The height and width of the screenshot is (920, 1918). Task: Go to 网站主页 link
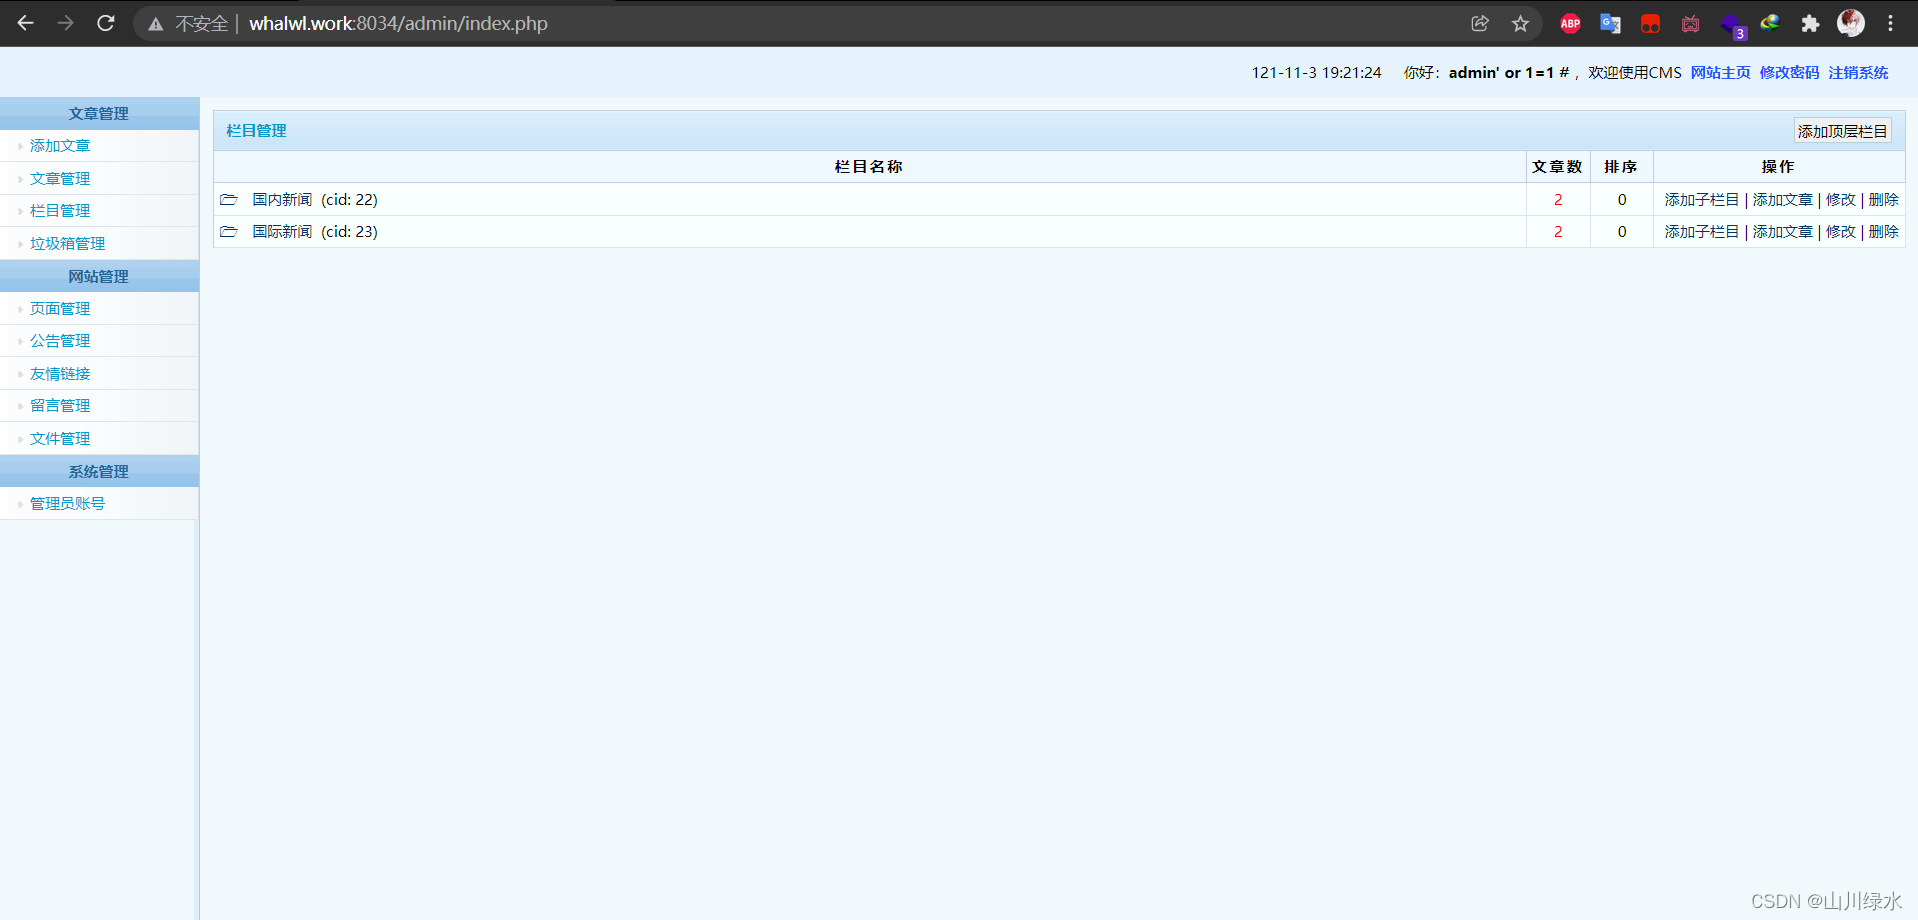coord(1720,72)
